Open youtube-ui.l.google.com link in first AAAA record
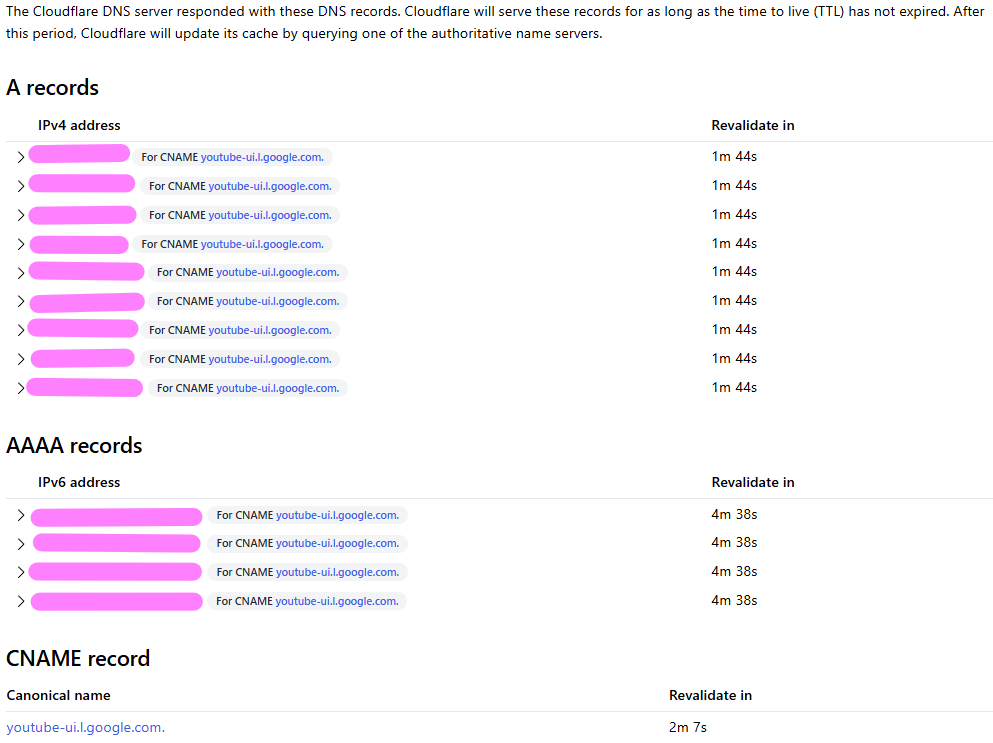Viewport: 993px width, 743px height. tap(338, 516)
